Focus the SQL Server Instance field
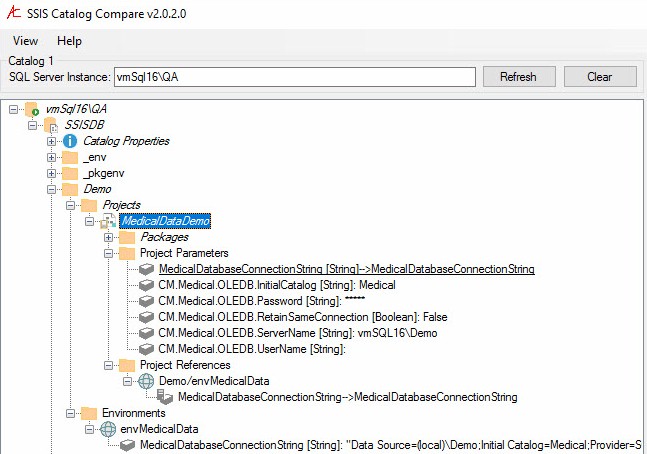 295,77
